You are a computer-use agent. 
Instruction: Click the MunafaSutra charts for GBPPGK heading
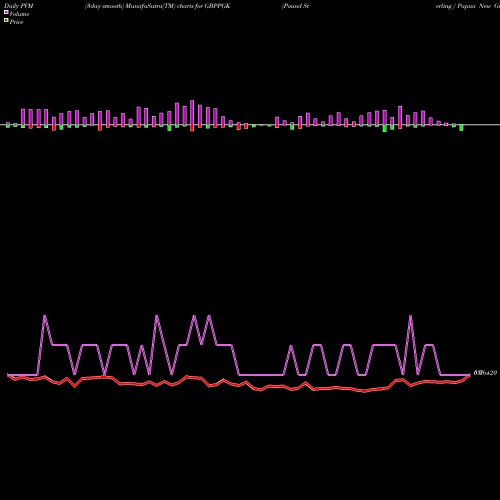(157, 6)
